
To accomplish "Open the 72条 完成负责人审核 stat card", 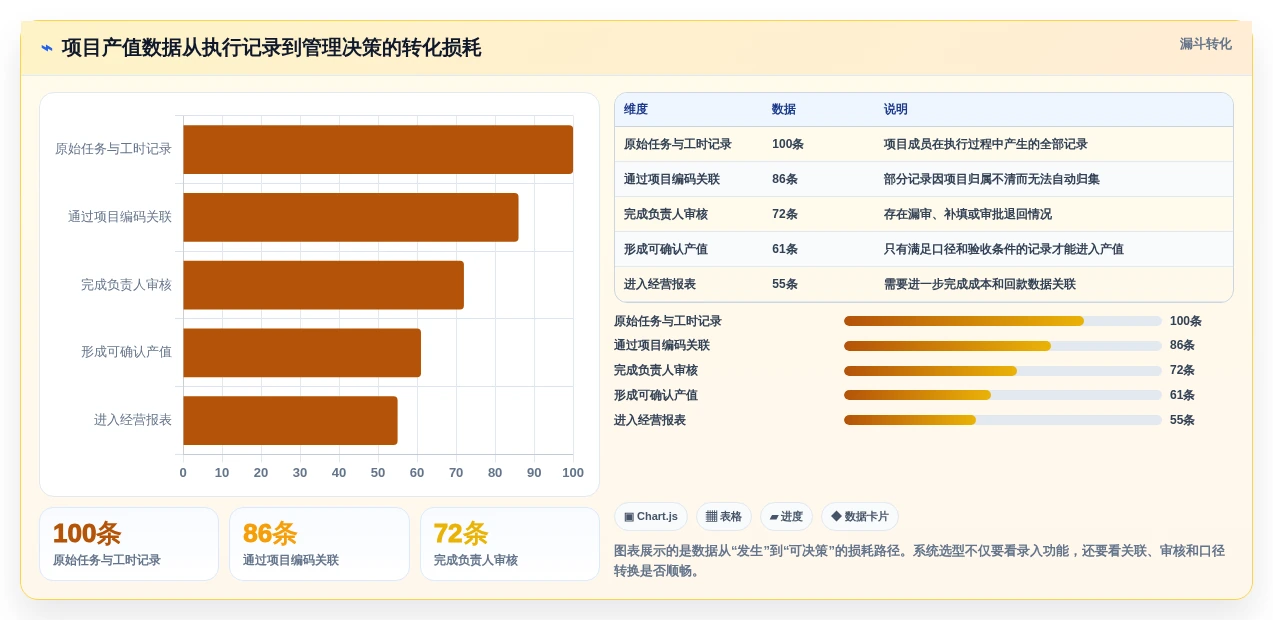I will pos(510,544).
